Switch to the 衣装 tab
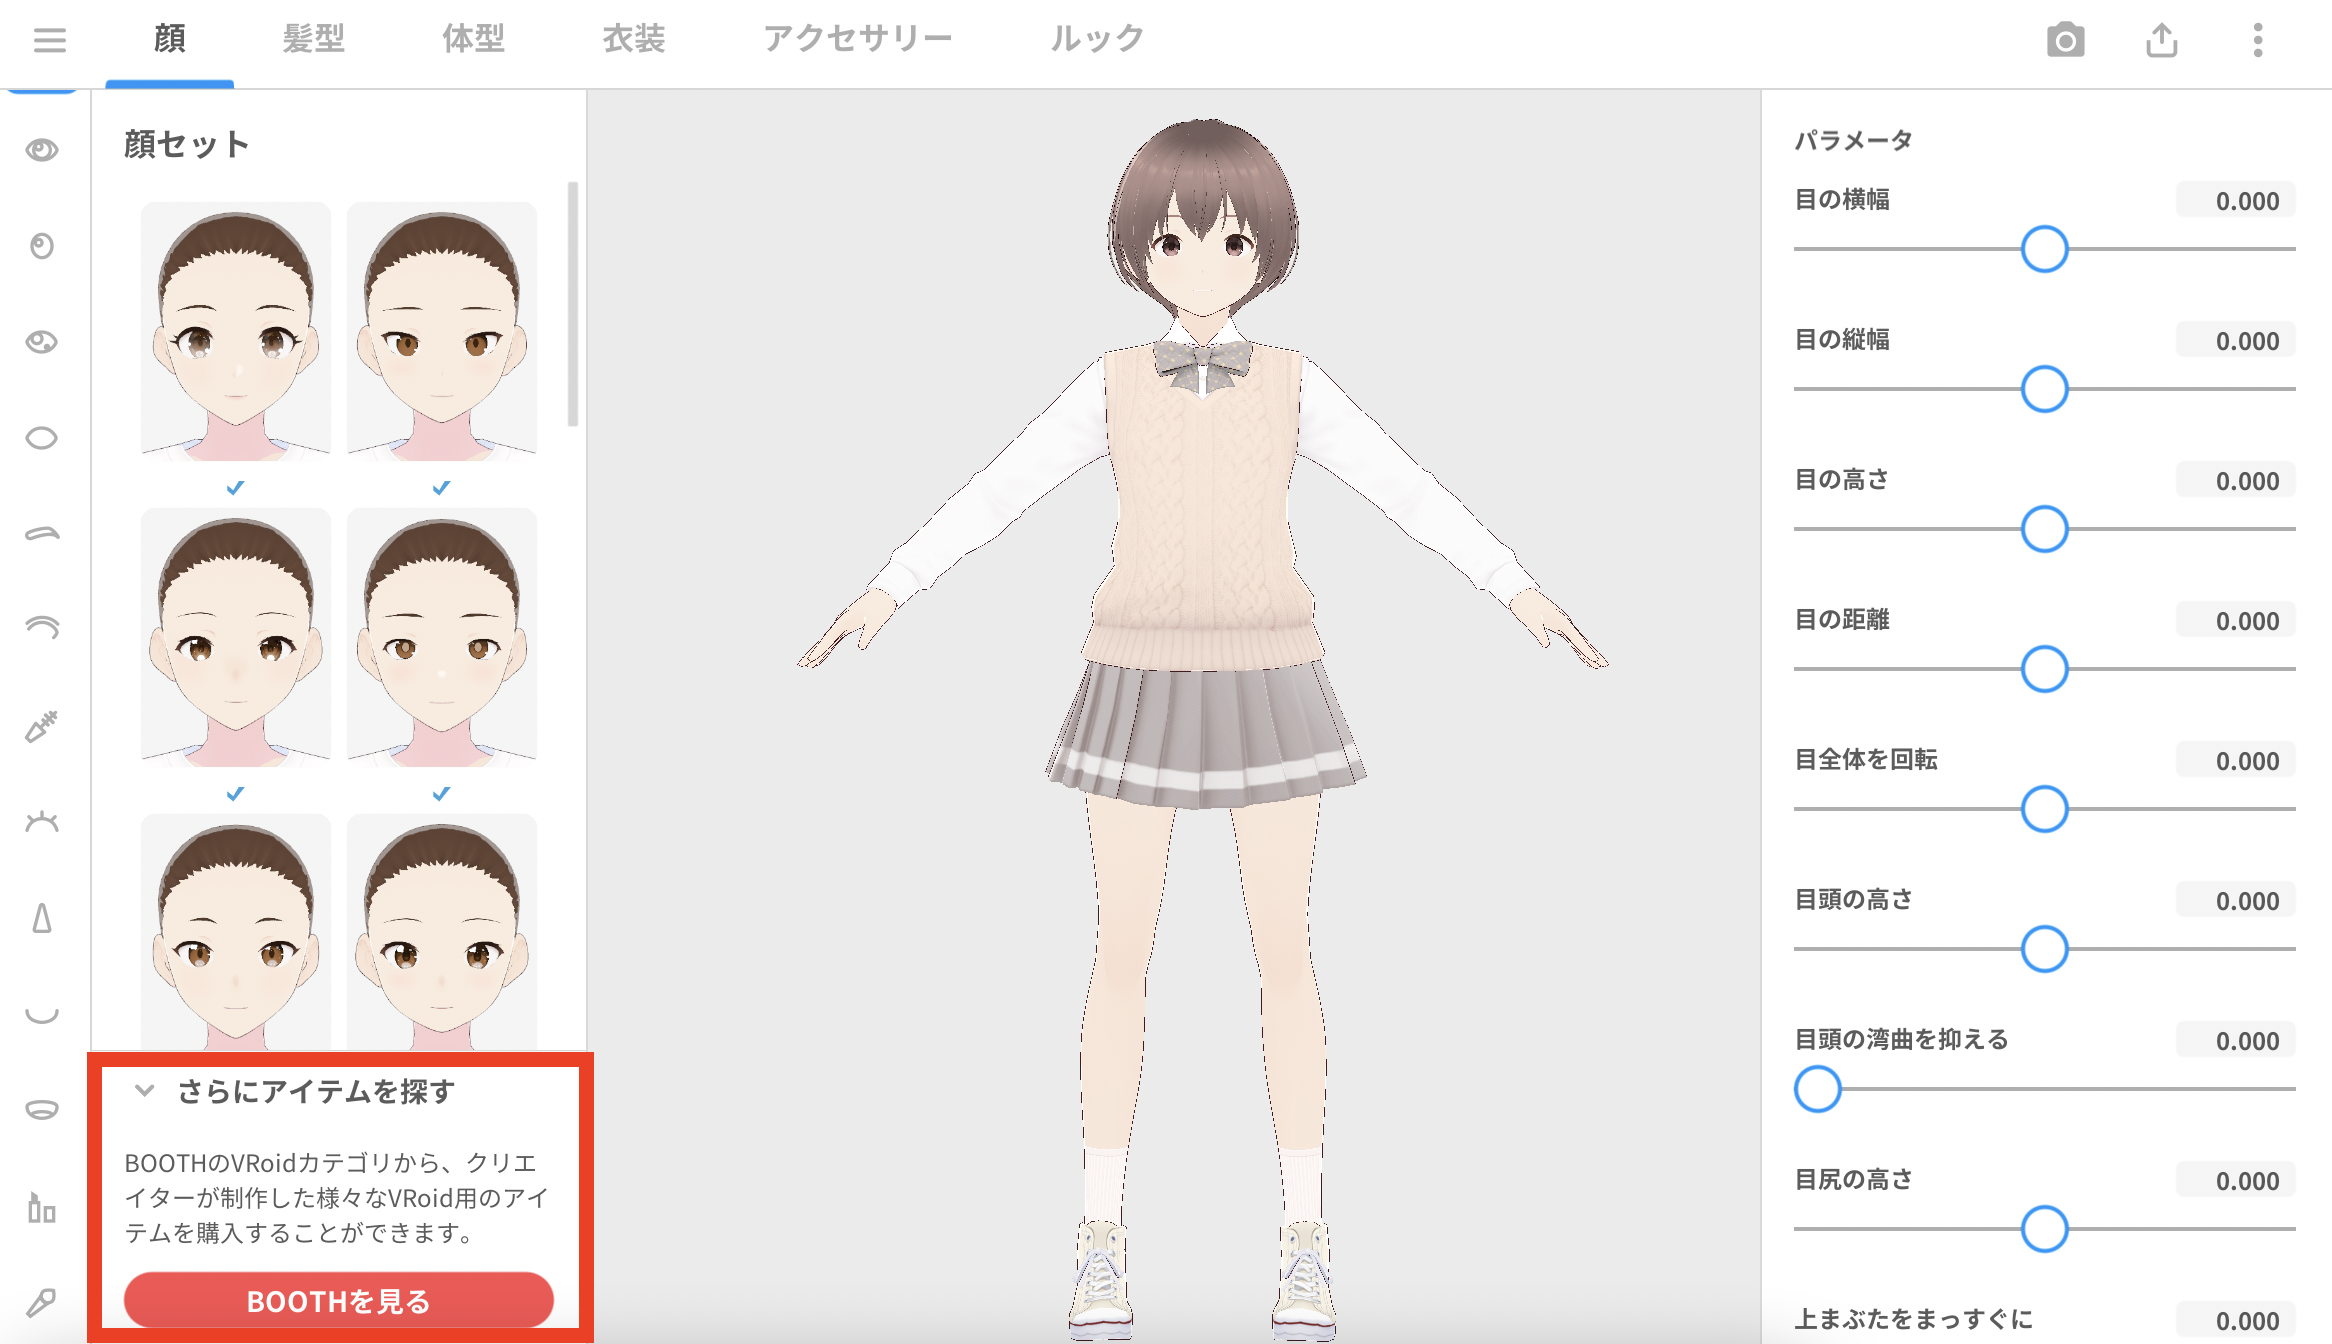This screenshot has width=2332, height=1344. 632,40
